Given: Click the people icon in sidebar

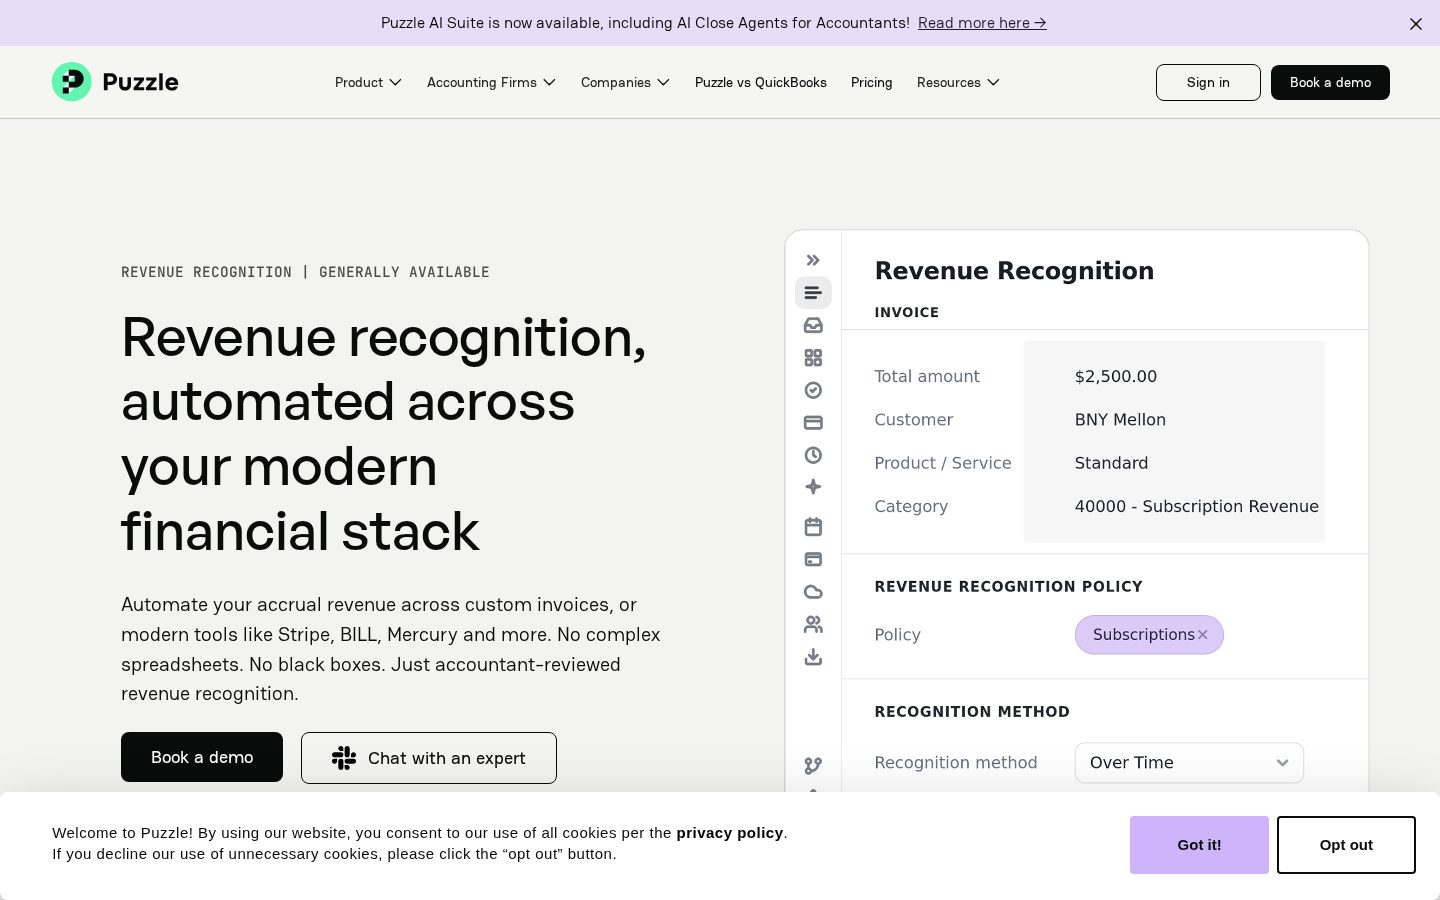Looking at the screenshot, I should coord(813,624).
